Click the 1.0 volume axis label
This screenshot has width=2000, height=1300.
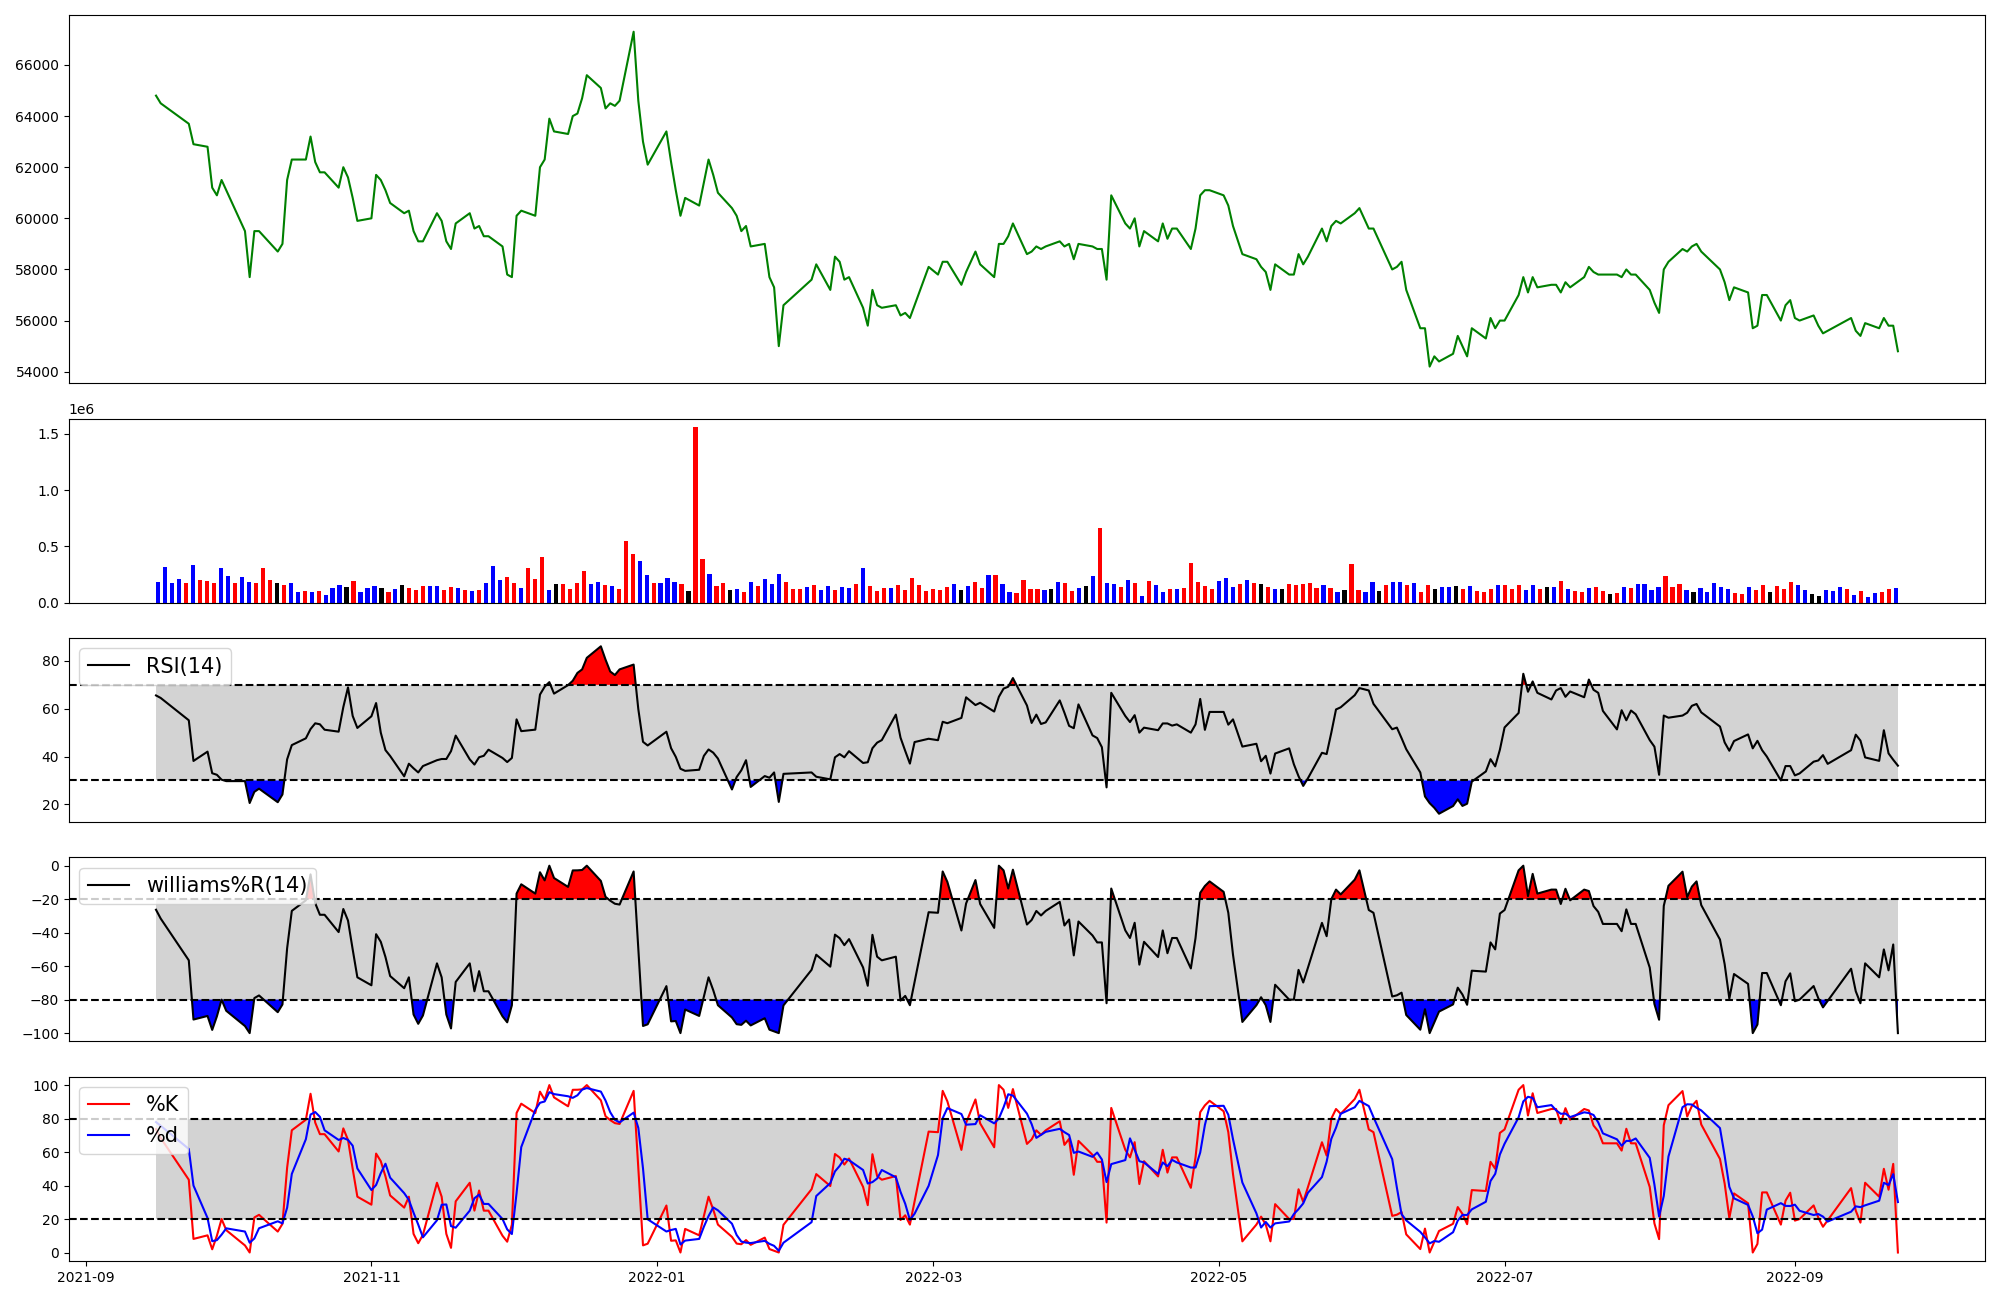(x=49, y=491)
